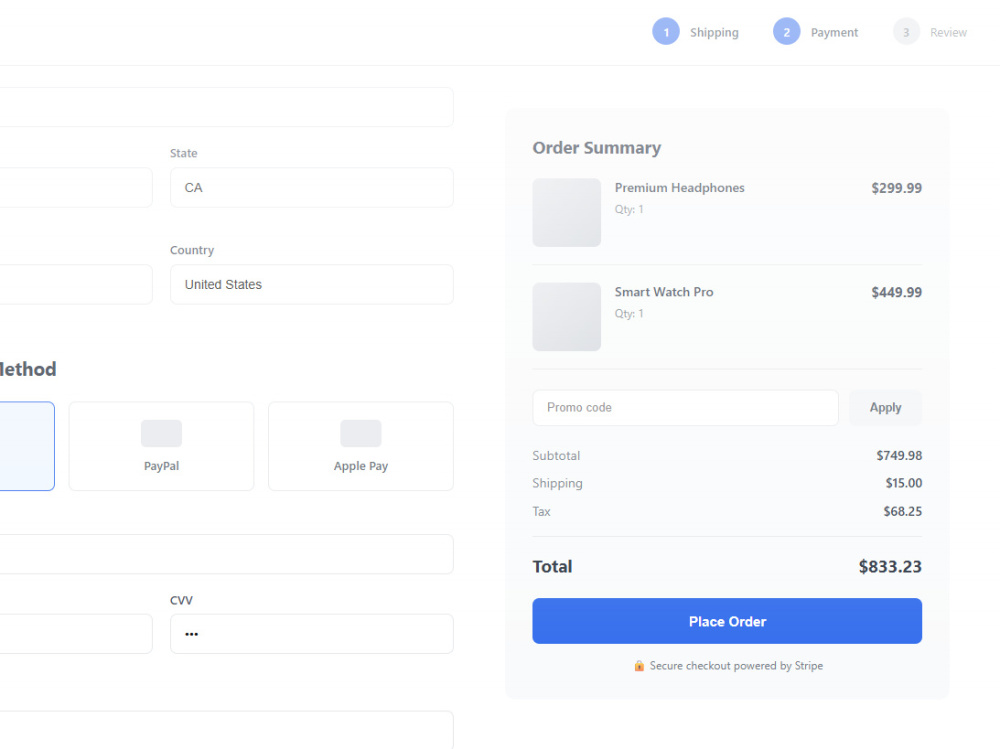Image resolution: width=1000 pixels, height=749 pixels.
Task: Click the Secure checkout powered by Stripe text
Action: (736, 666)
